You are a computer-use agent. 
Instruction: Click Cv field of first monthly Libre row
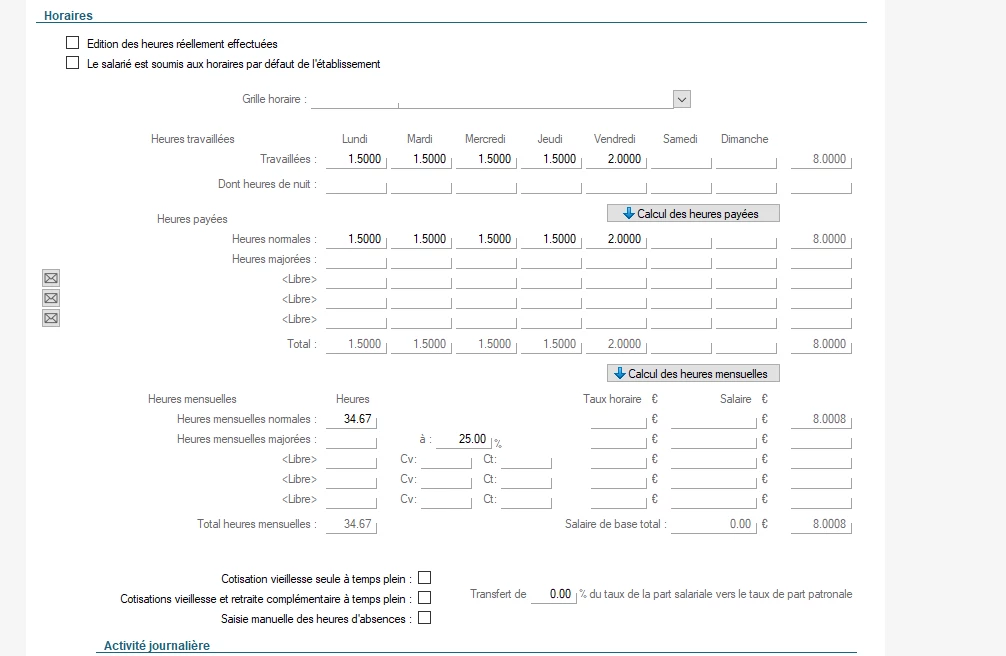tap(446, 460)
